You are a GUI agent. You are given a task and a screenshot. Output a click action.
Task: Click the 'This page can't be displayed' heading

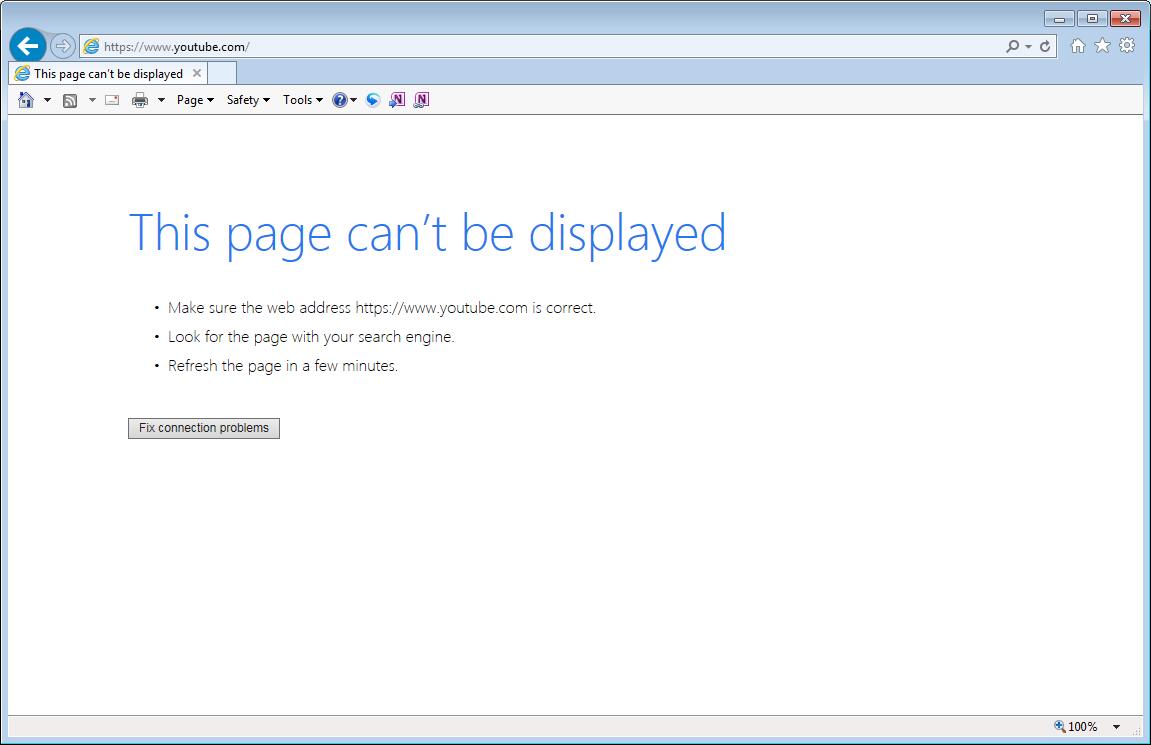click(427, 233)
